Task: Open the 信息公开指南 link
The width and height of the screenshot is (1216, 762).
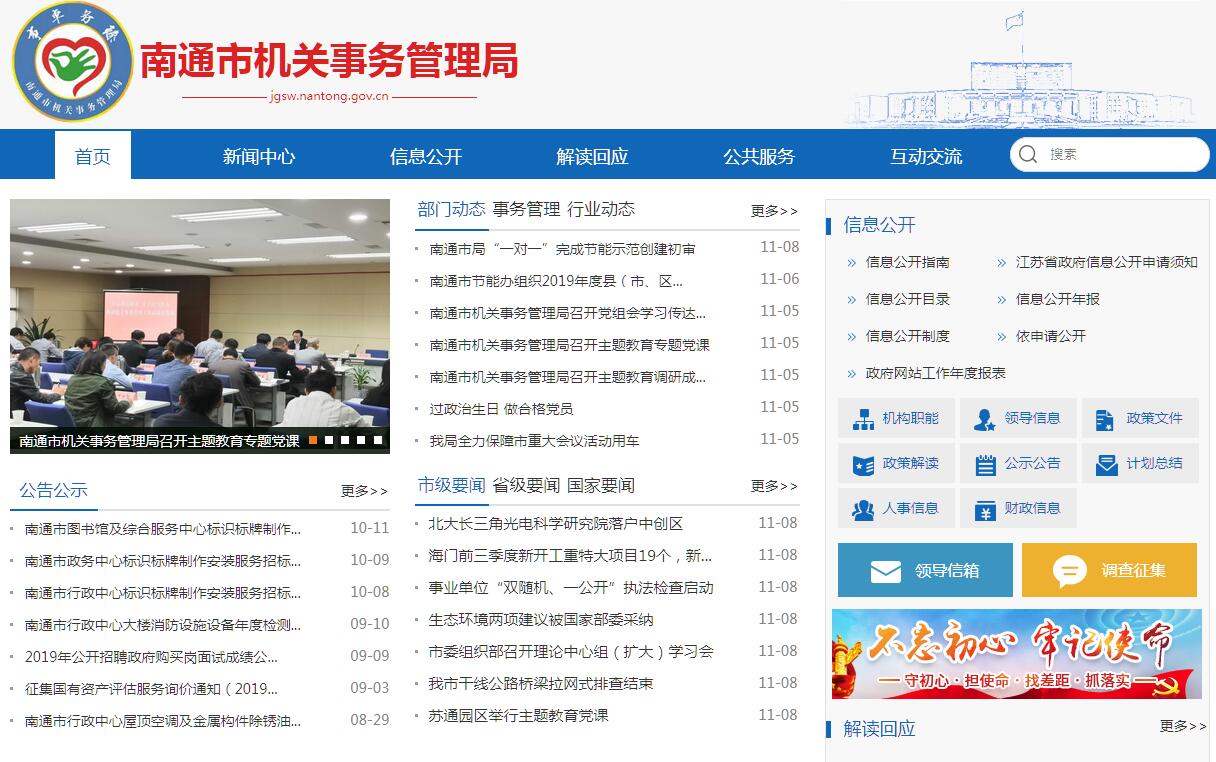Action: tap(907, 262)
